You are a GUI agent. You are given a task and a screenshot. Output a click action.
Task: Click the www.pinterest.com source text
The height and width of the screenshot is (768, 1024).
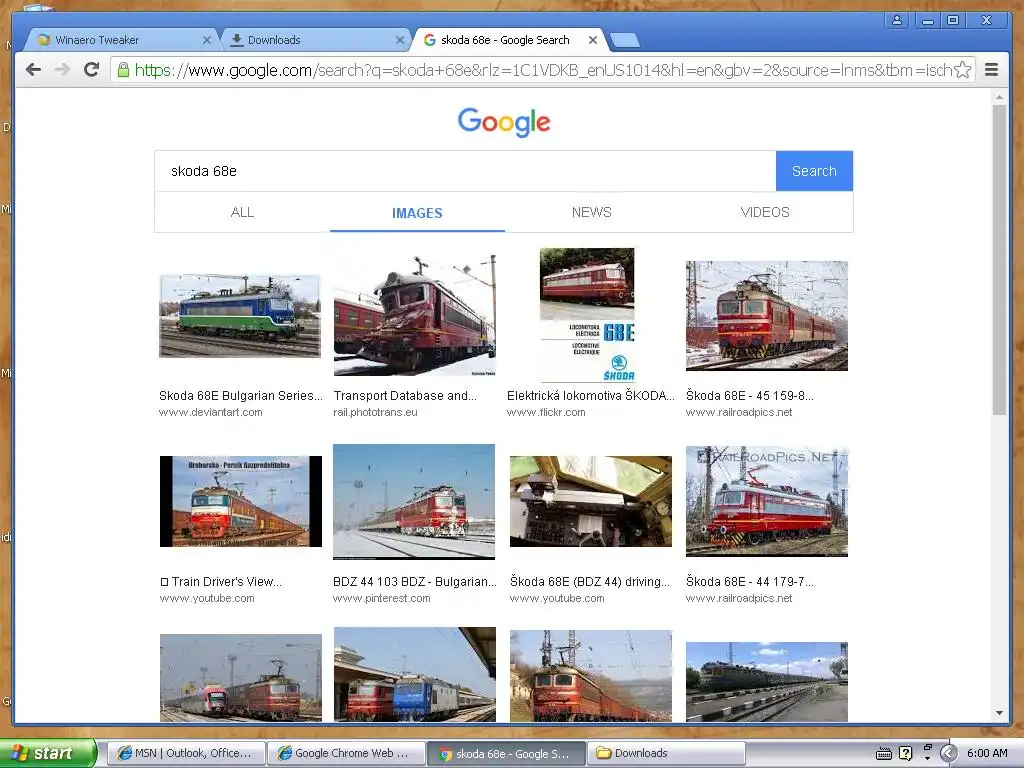pos(381,598)
